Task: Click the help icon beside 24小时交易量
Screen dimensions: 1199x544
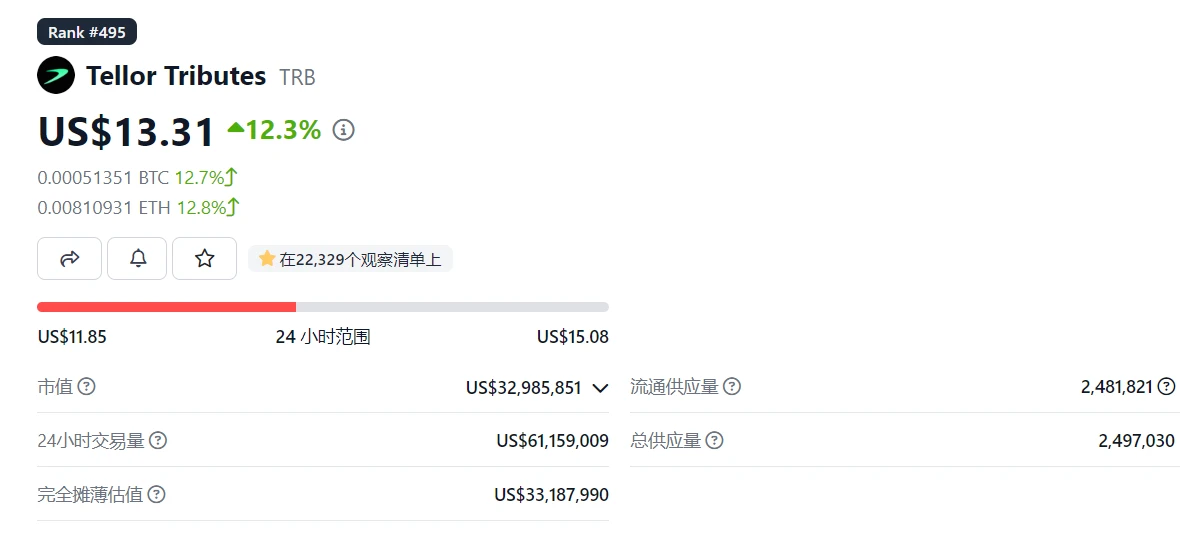Action: coord(158,441)
